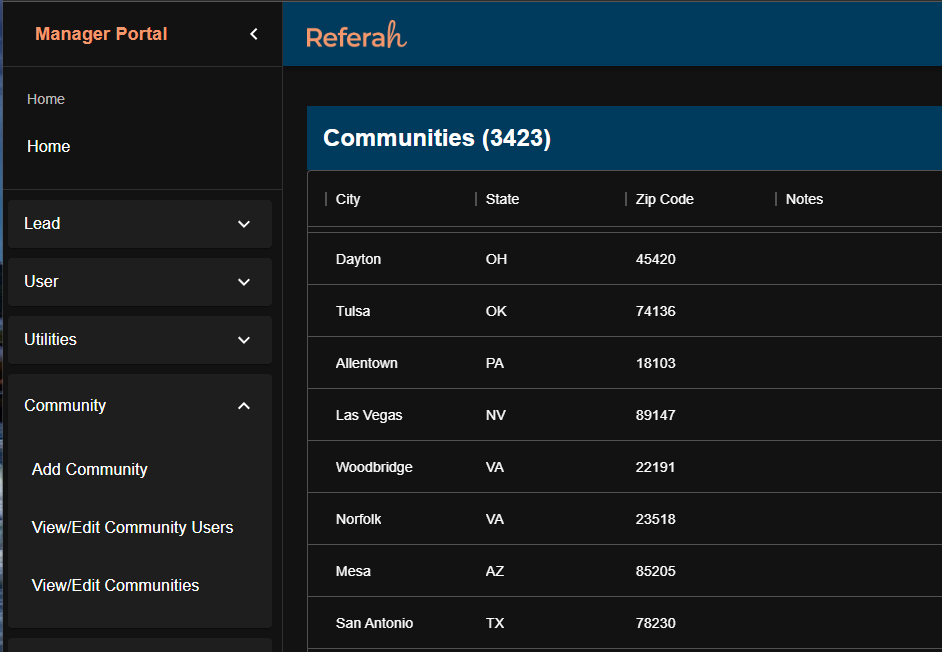Collapse the Manager Portal sidebar arrow
This screenshot has height=652, width=942.
pyautogui.click(x=254, y=34)
